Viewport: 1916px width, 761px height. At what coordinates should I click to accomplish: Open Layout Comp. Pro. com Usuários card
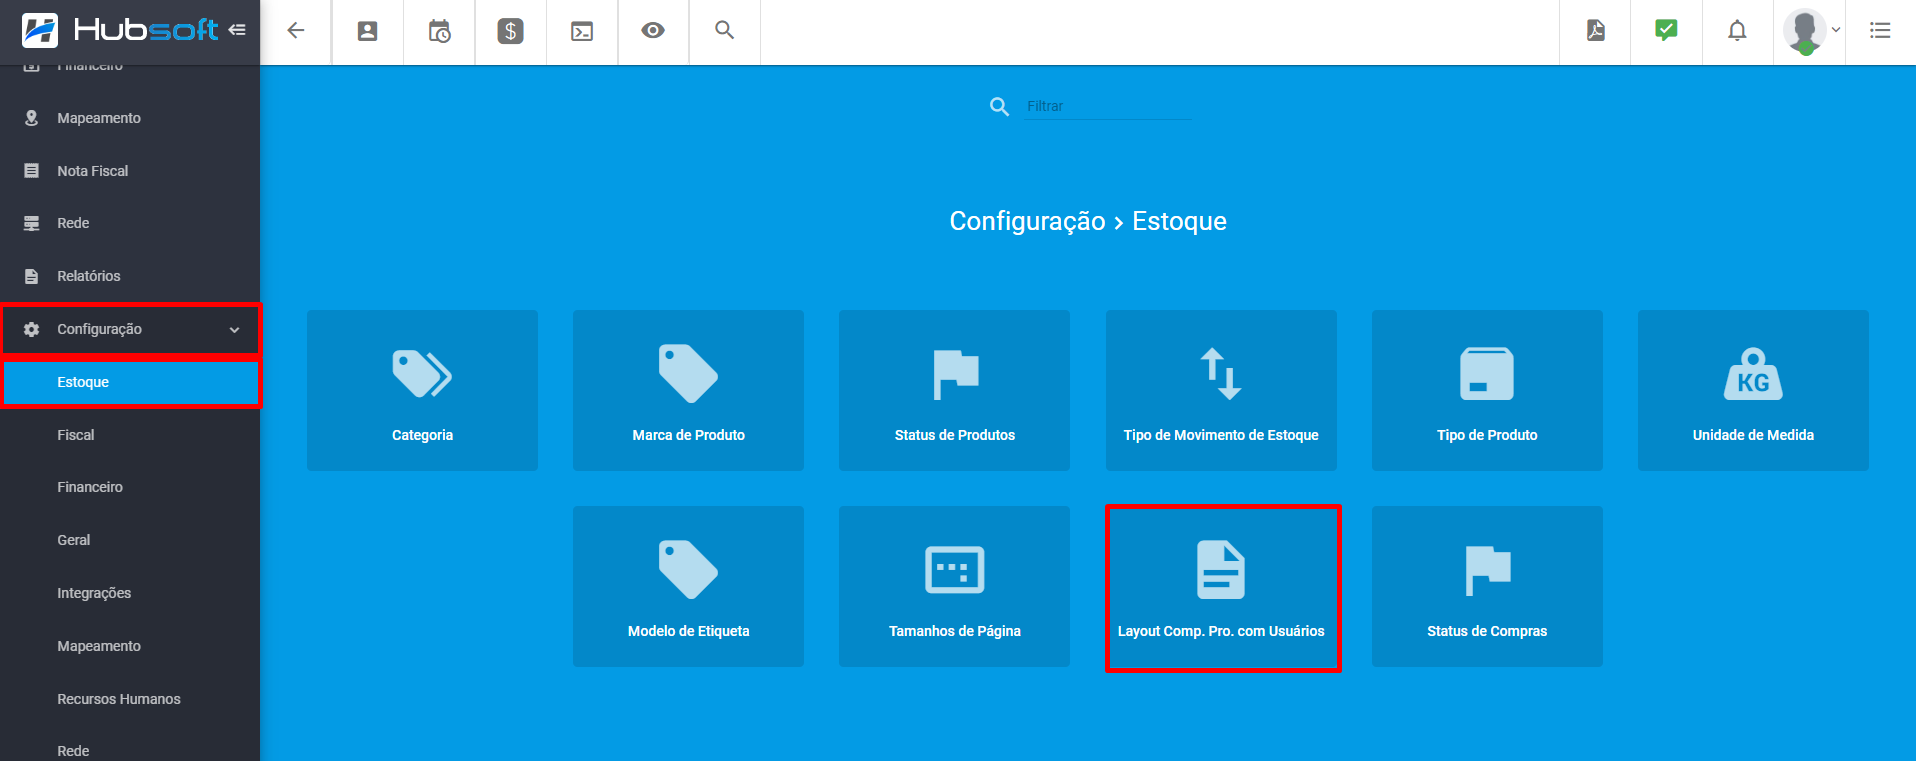tap(1221, 588)
